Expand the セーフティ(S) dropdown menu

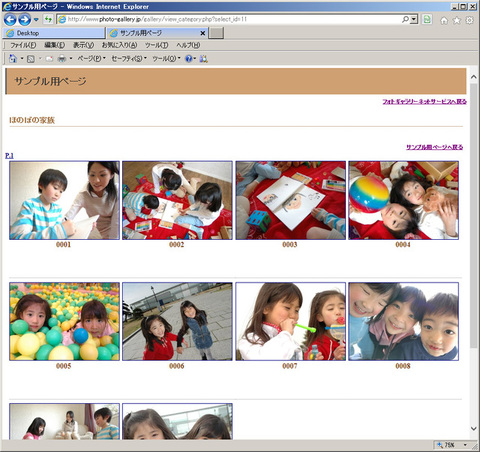(x=129, y=59)
